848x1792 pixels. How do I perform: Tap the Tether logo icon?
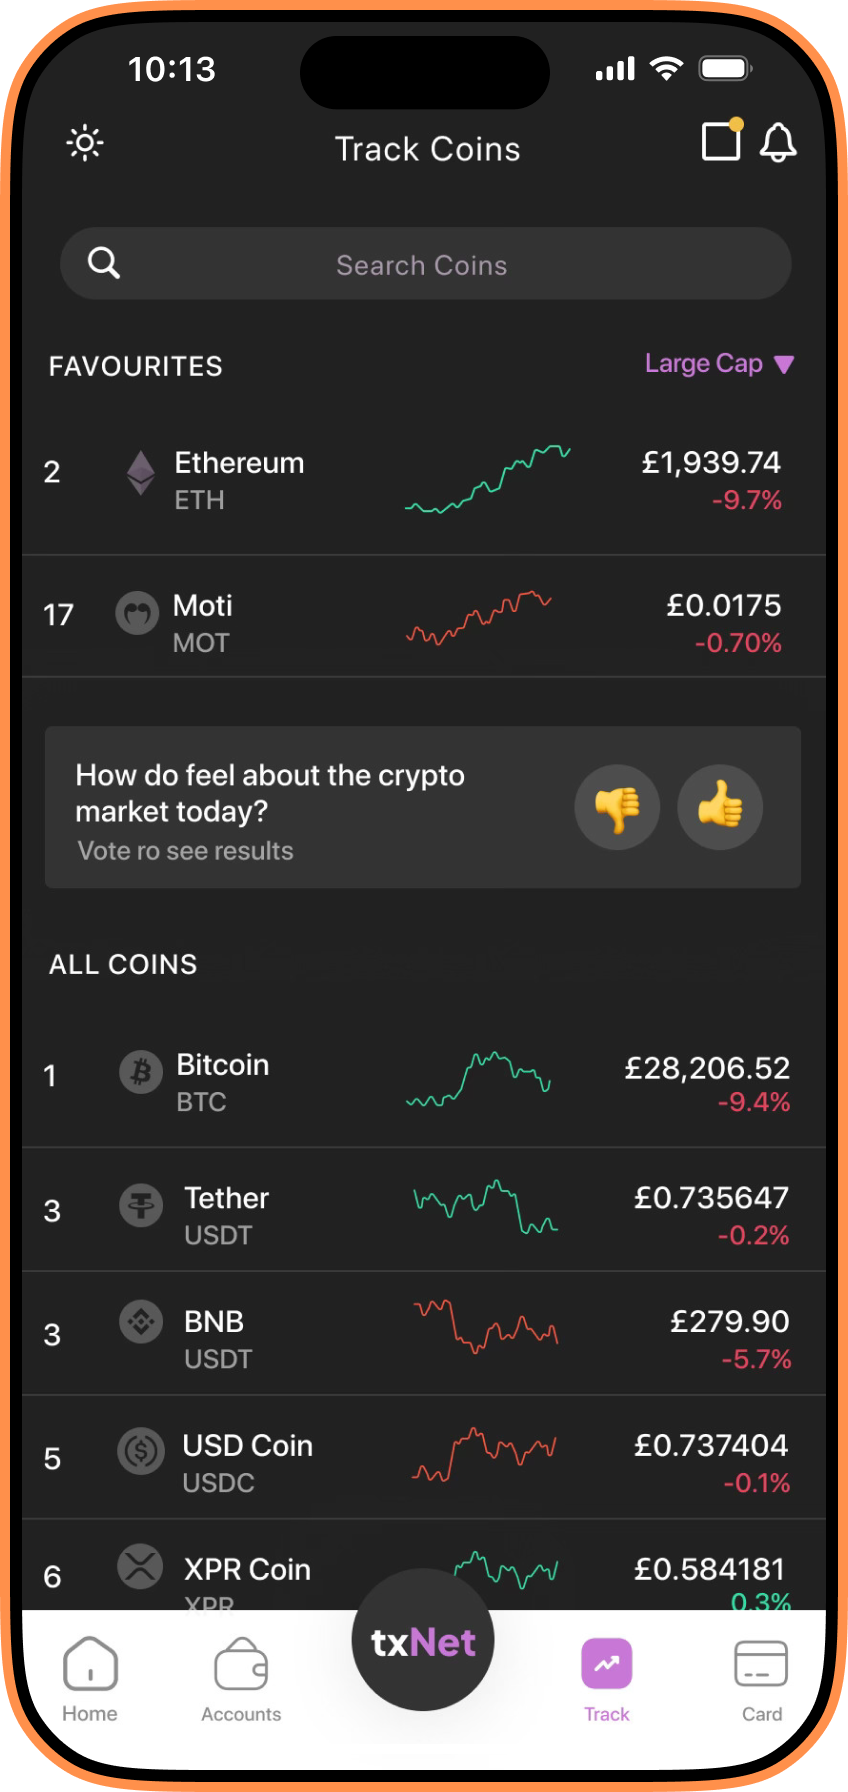(x=141, y=1205)
